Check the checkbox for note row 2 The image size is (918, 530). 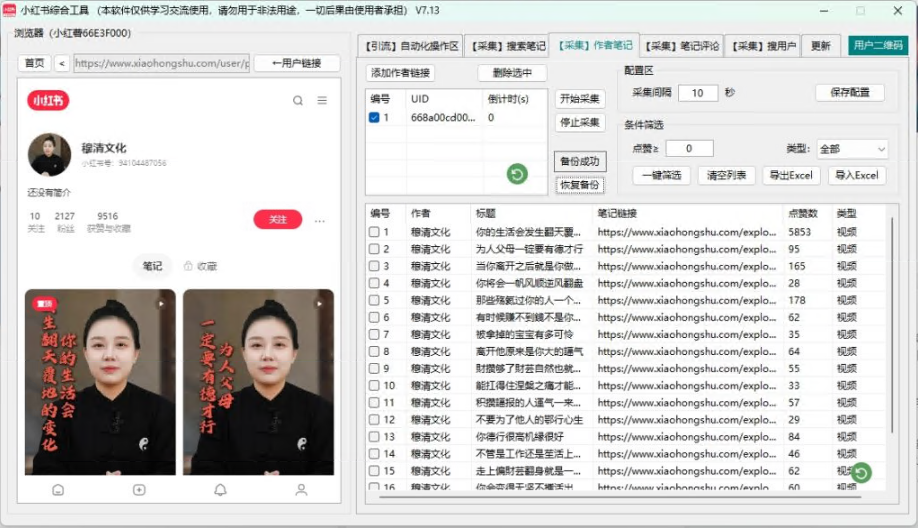pyautogui.click(x=374, y=249)
